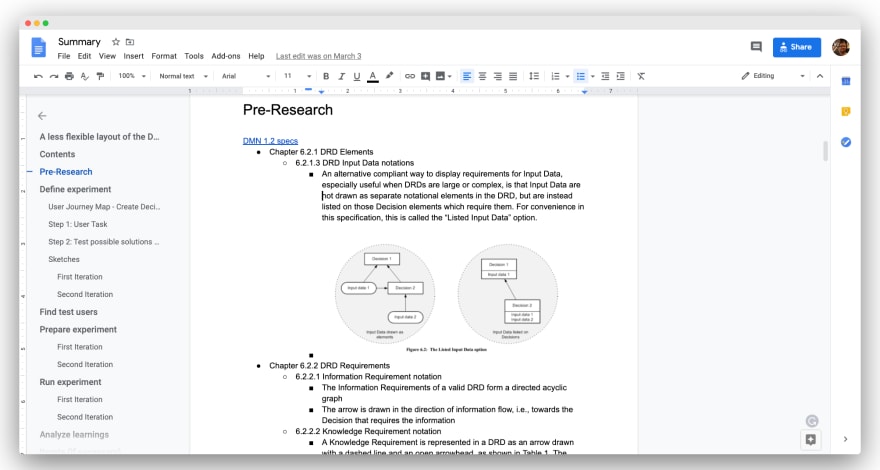Open the Keep notes side panel
This screenshot has width=880, height=470.
click(846, 112)
